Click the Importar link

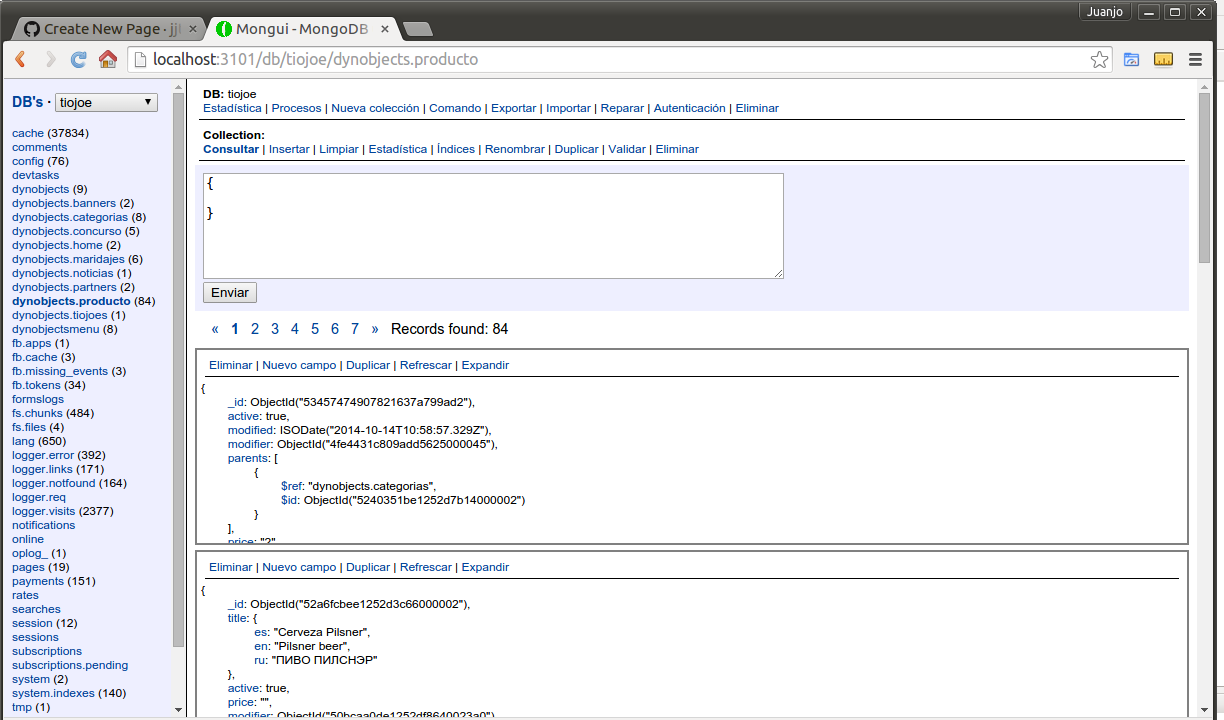569,108
